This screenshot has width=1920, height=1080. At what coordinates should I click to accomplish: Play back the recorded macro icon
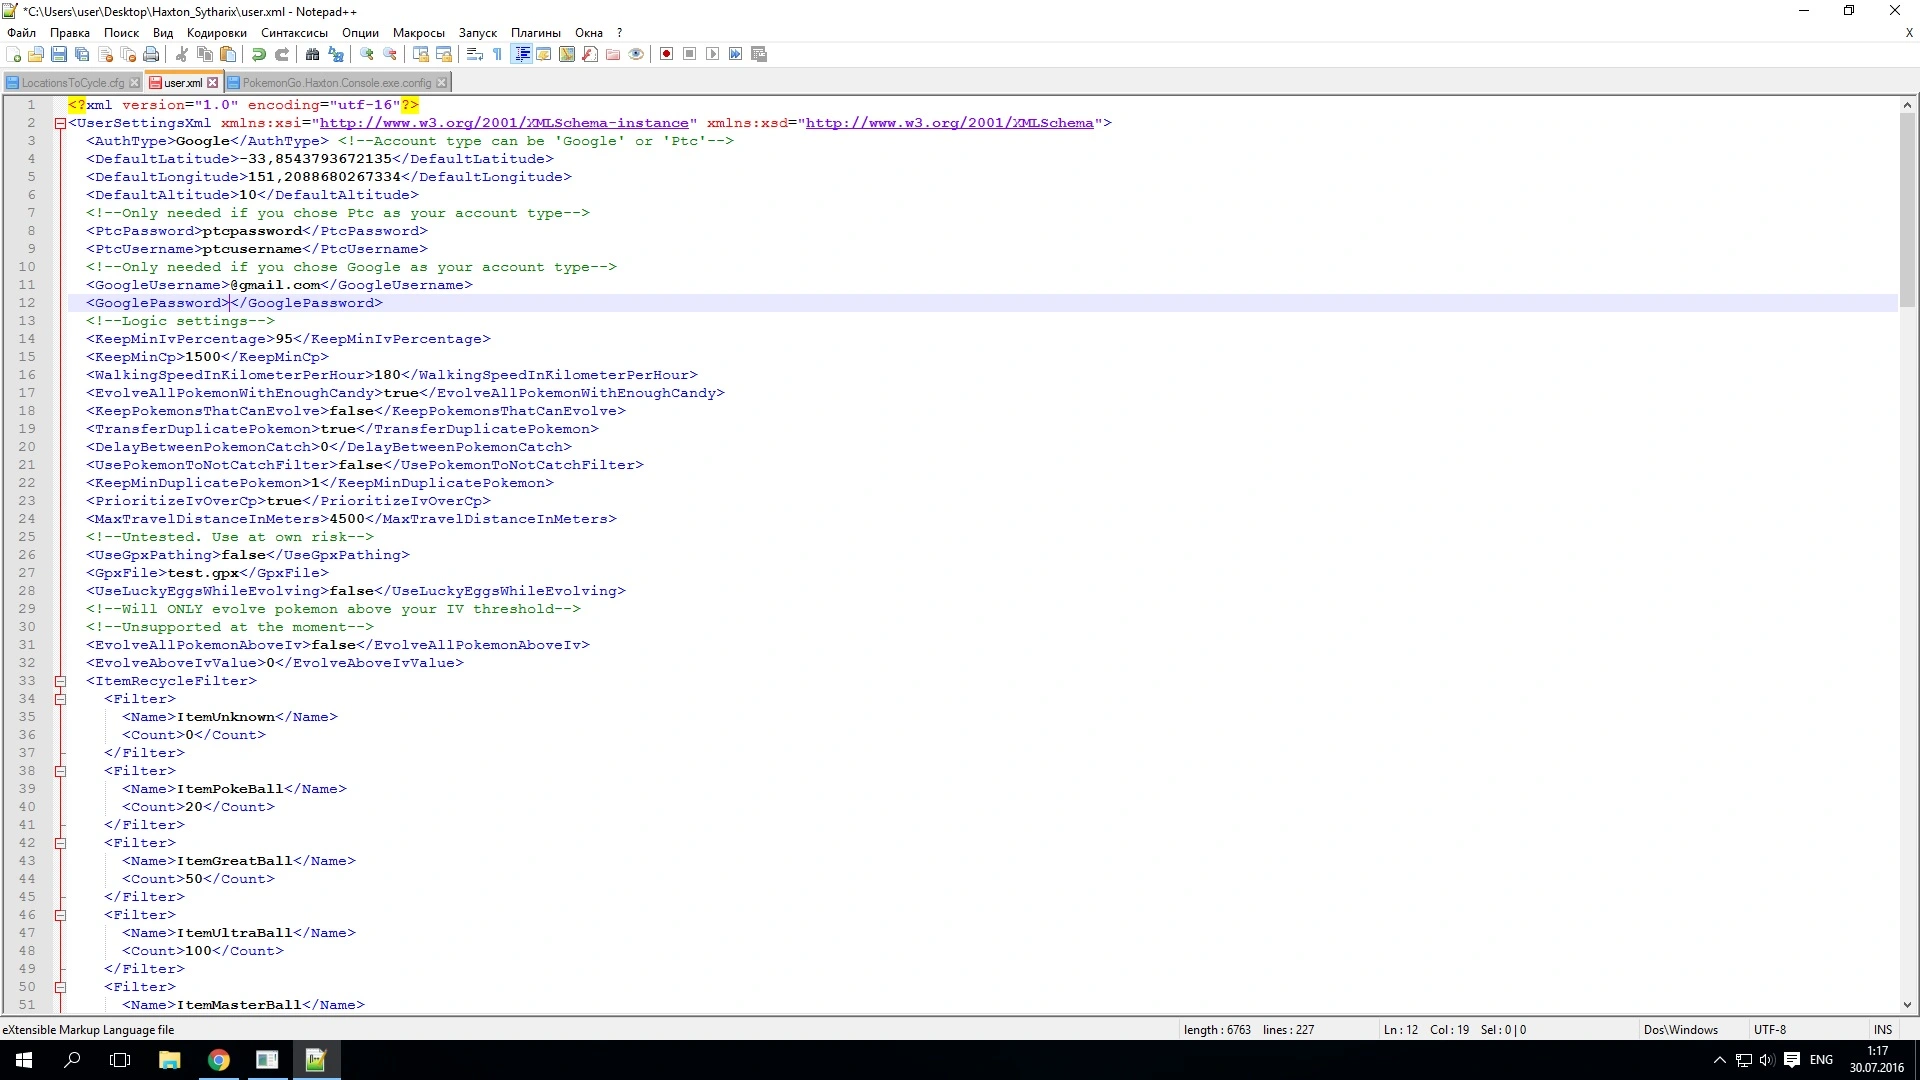point(713,54)
